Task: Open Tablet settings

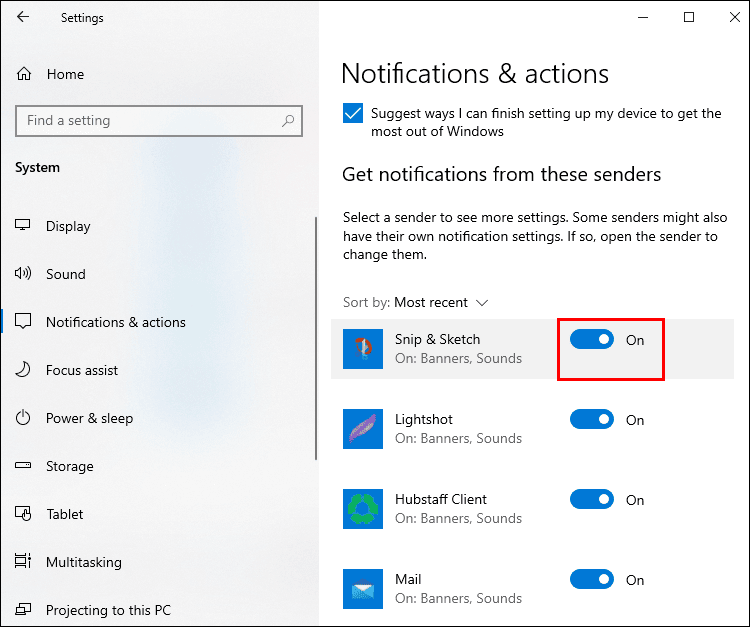Action: pyautogui.click(x=65, y=514)
